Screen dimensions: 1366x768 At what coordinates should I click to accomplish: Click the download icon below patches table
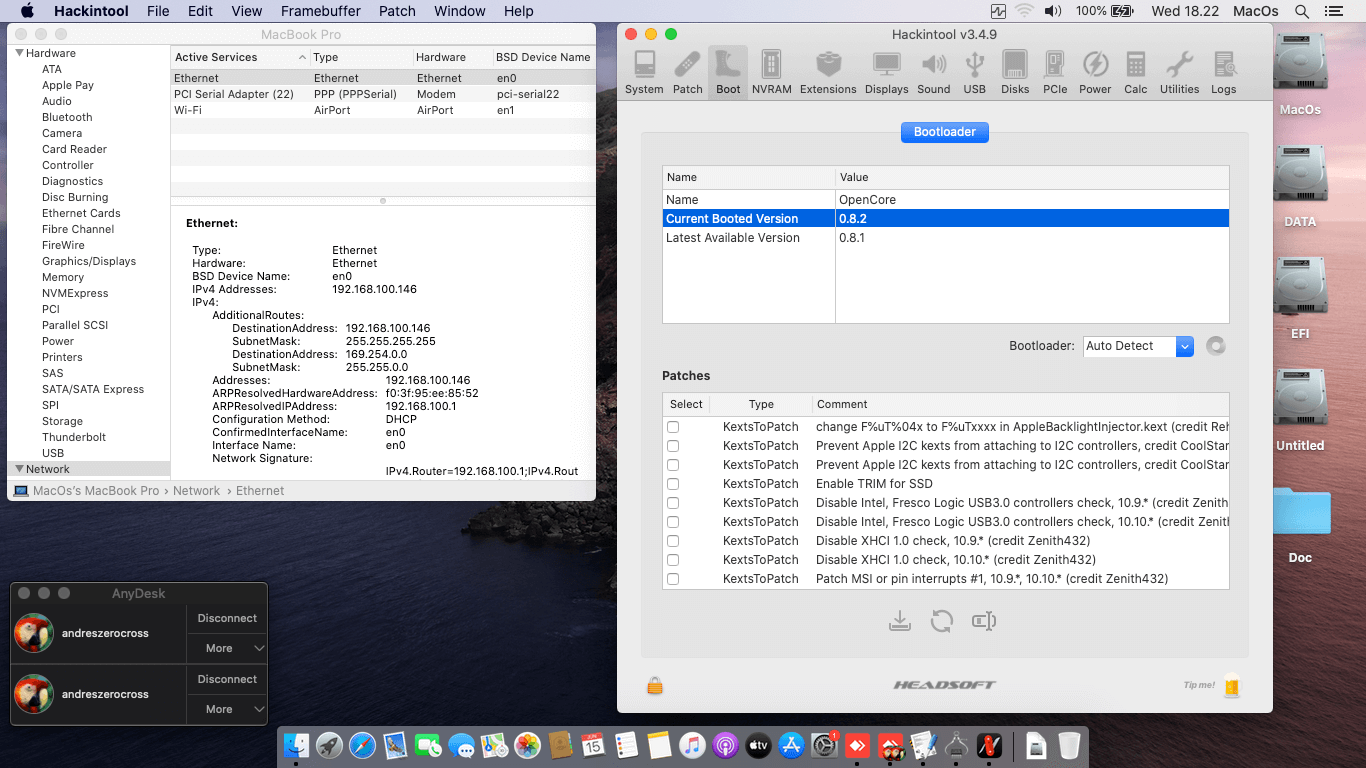click(x=900, y=622)
